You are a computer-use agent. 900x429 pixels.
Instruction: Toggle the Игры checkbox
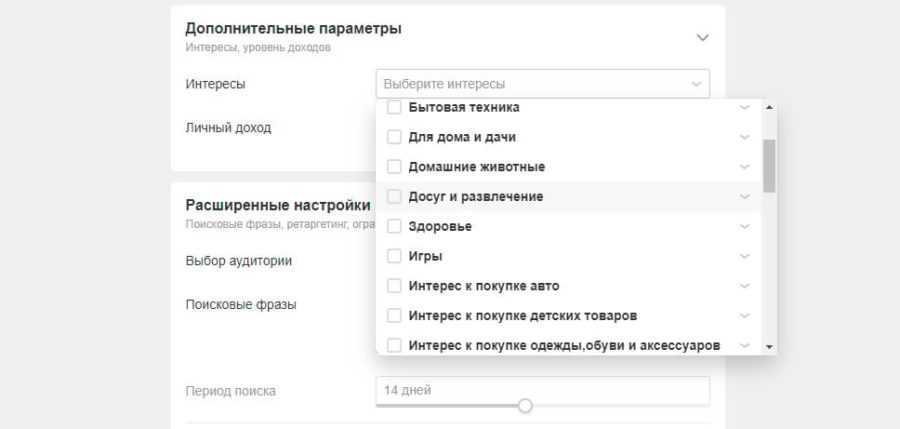tap(394, 256)
